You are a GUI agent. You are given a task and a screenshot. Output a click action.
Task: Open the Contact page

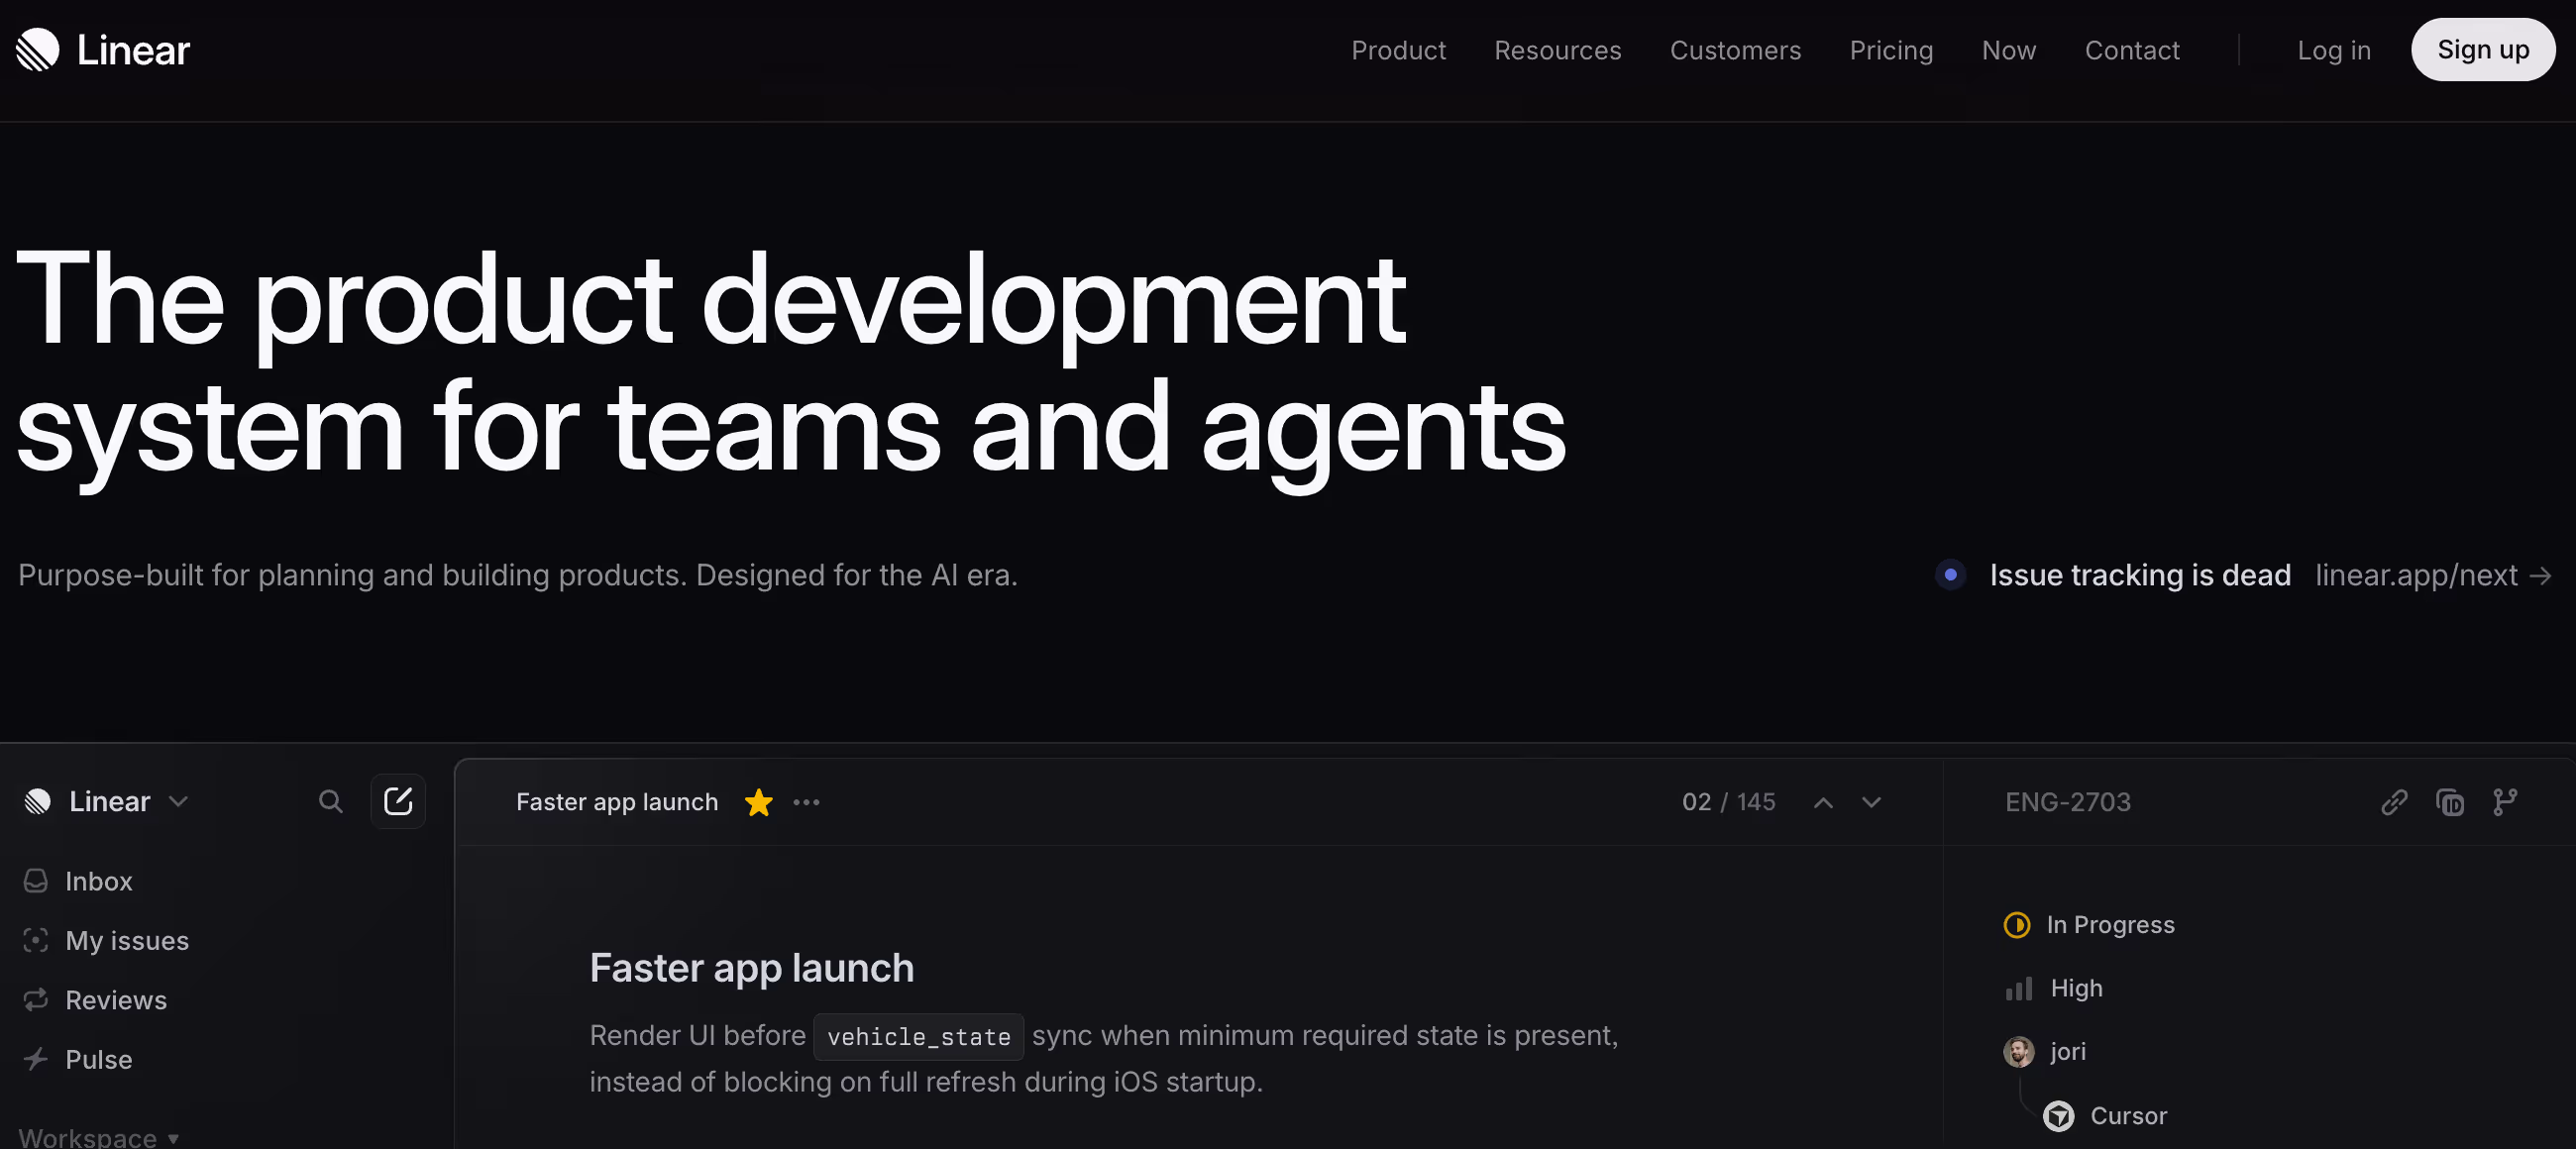[x=2131, y=50]
